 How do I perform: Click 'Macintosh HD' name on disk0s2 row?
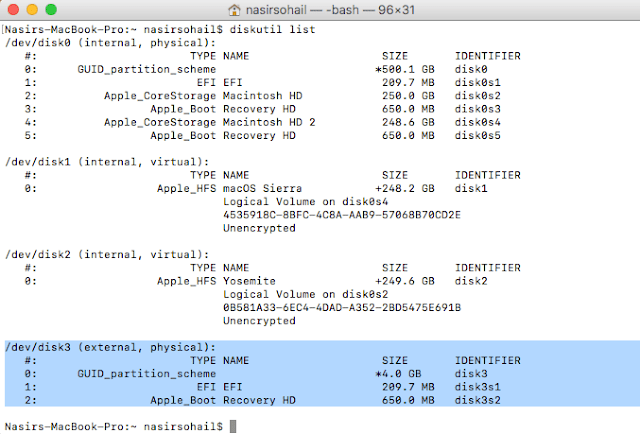(262, 96)
